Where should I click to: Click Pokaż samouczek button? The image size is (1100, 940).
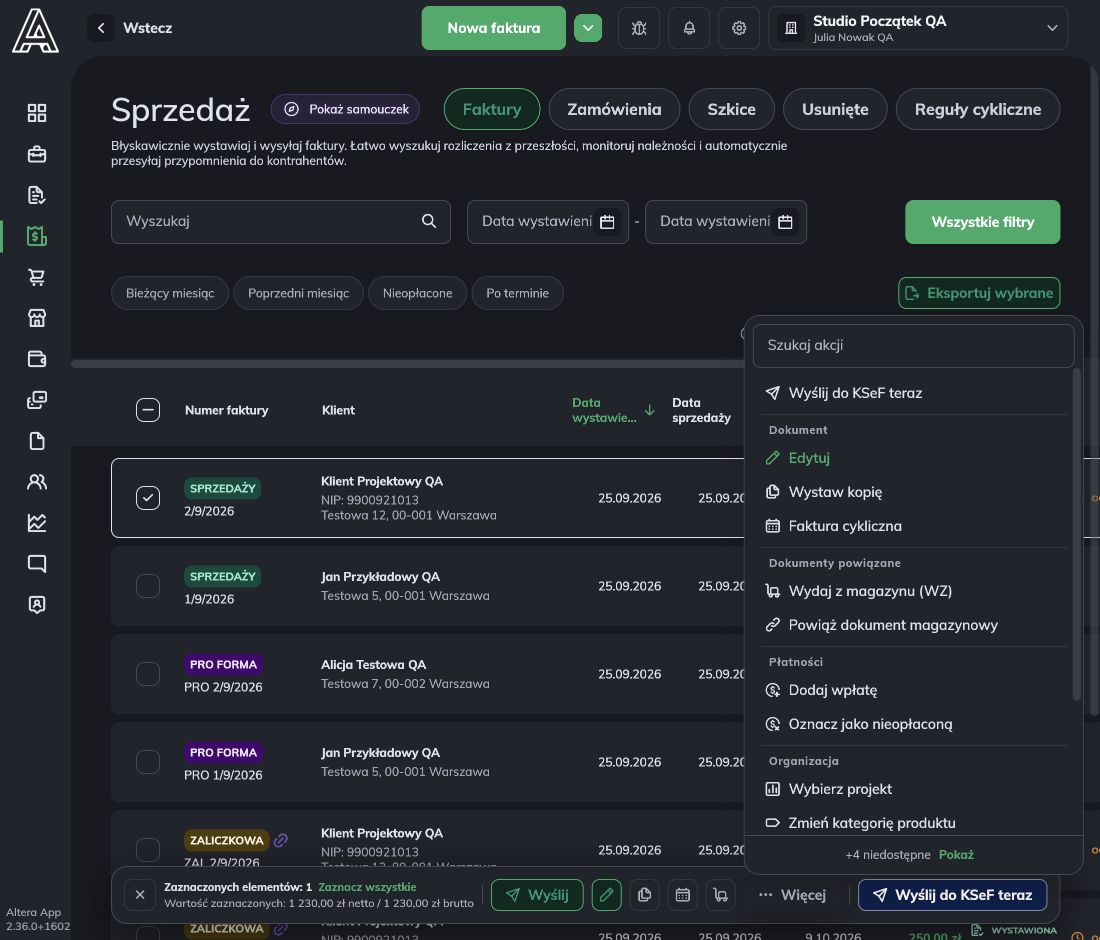tap(345, 109)
